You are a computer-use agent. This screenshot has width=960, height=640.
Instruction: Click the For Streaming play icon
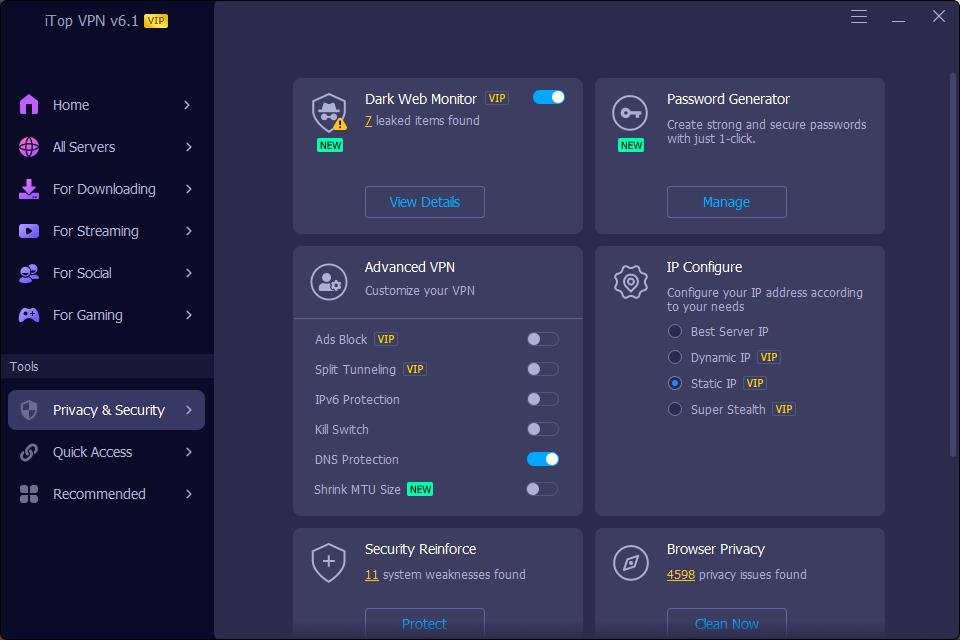pos(29,231)
